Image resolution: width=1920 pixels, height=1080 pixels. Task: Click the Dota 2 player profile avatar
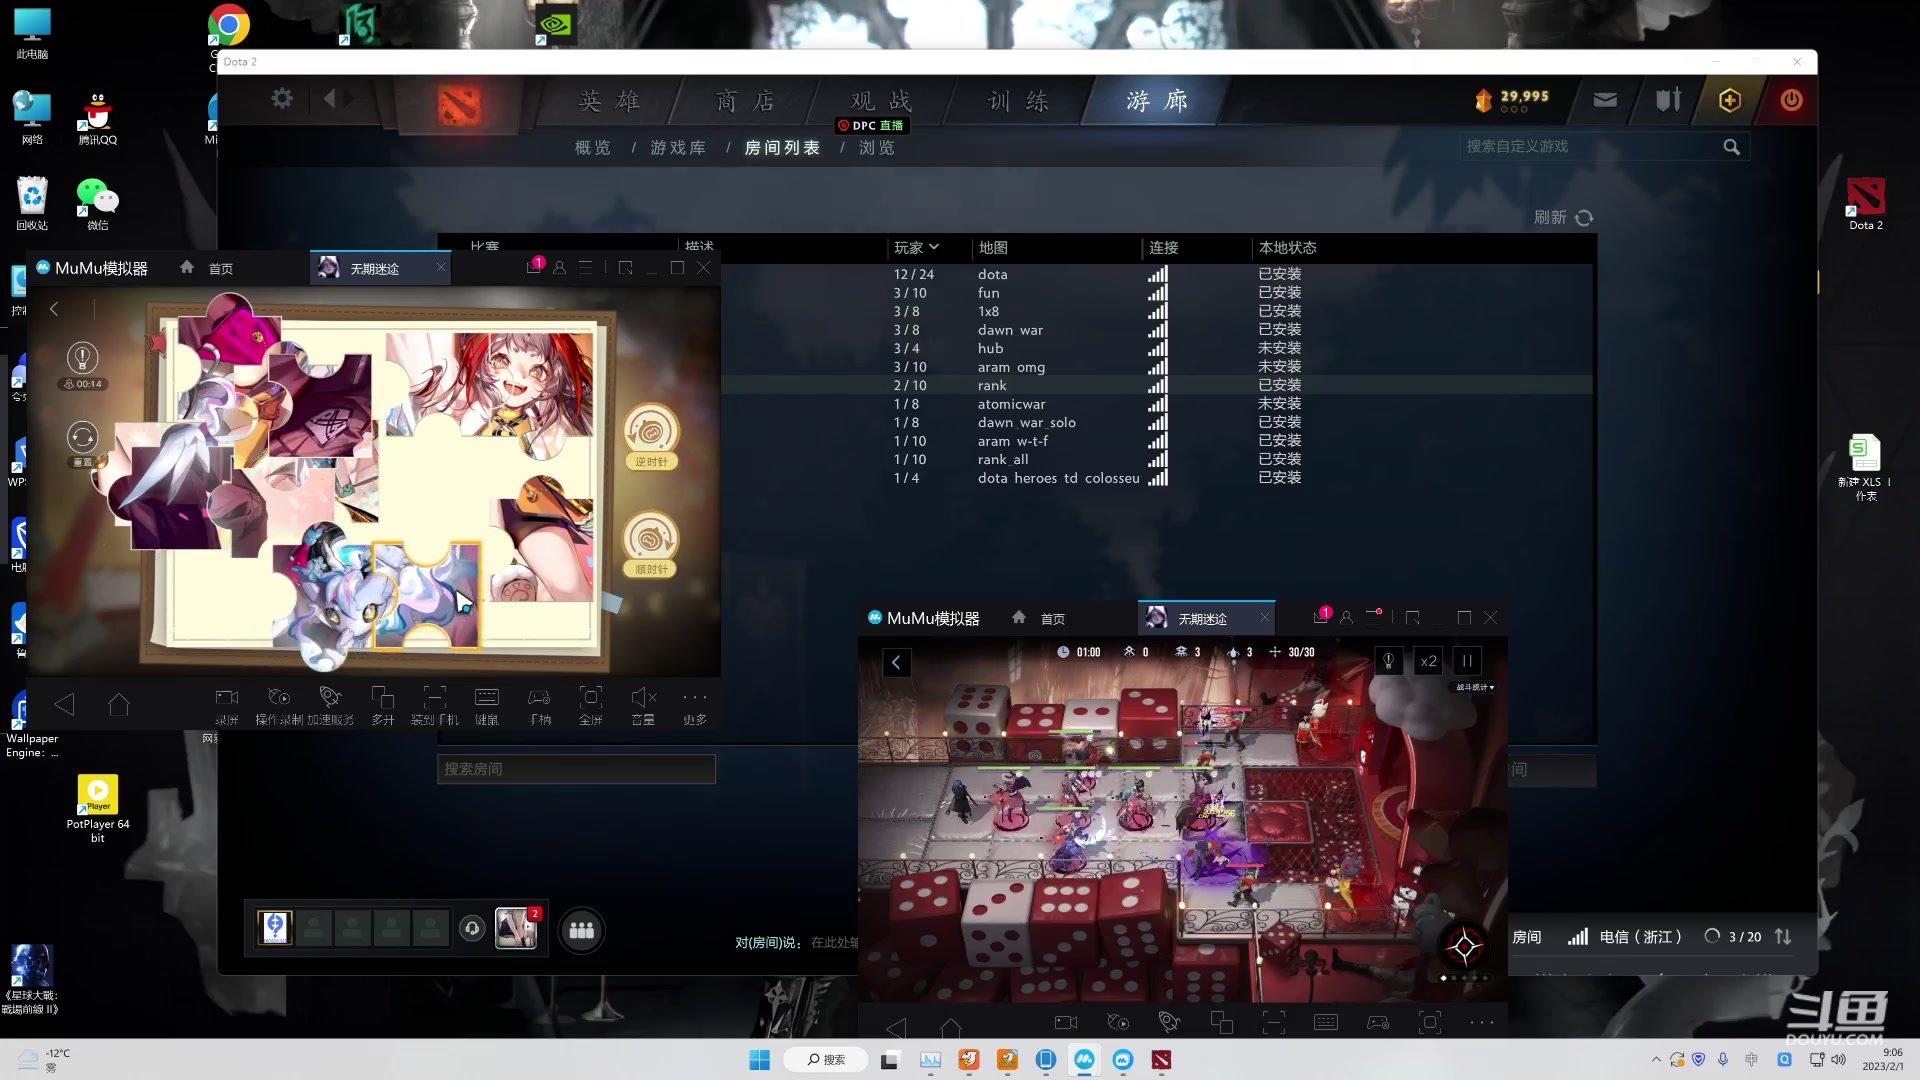pyautogui.click(x=275, y=928)
